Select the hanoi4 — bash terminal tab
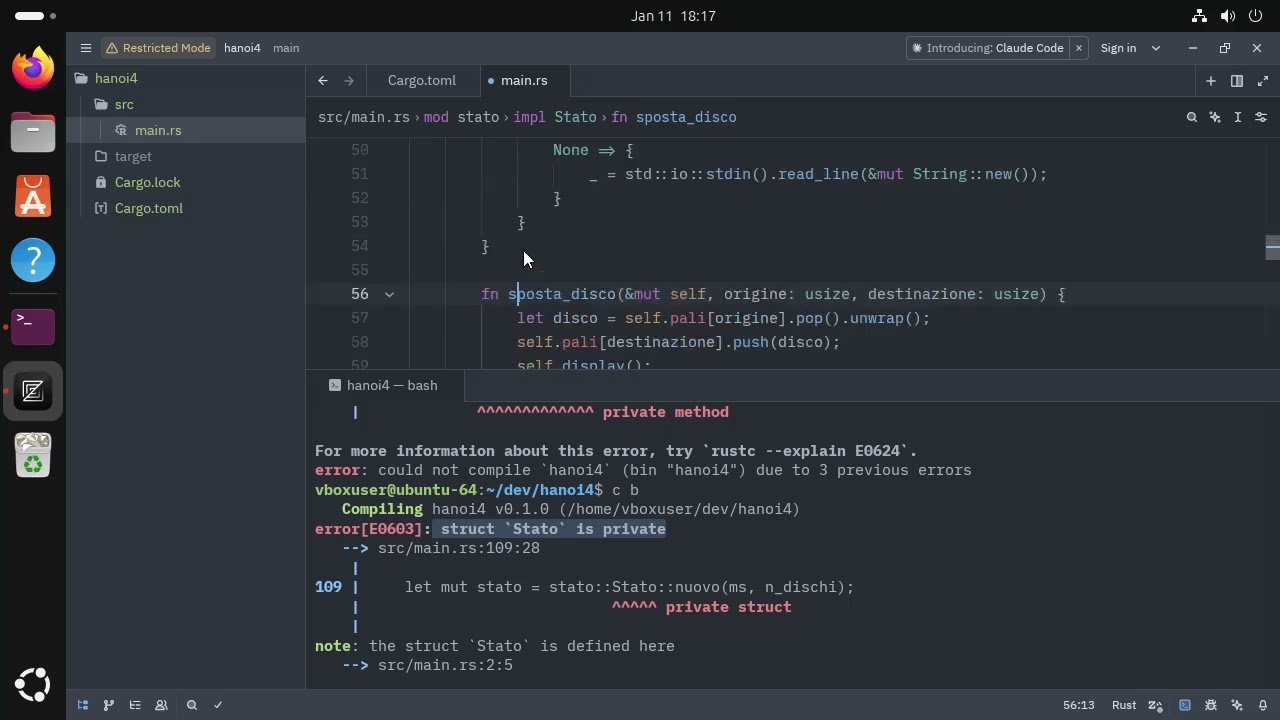Image resolution: width=1280 pixels, height=720 pixels. coord(383,385)
